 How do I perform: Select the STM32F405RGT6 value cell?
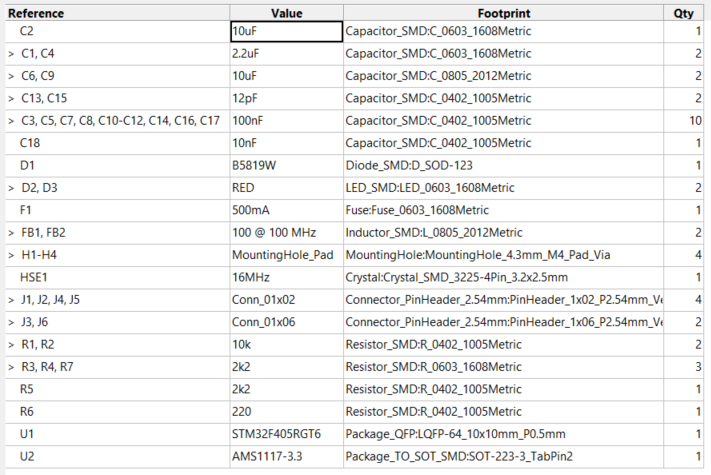click(x=286, y=434)
